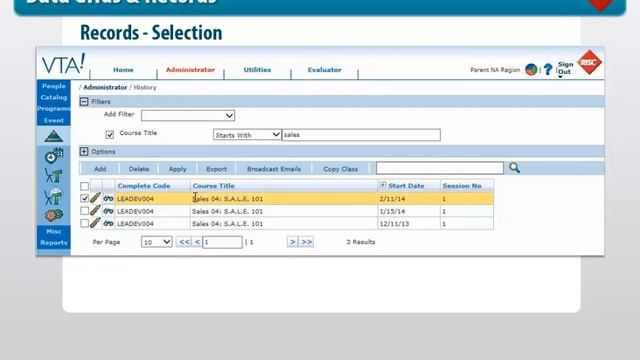Image resolution: width=640 pixels, height=360 pixels.
Task: Sort by the Course Title column header
Action: point(213,186)
